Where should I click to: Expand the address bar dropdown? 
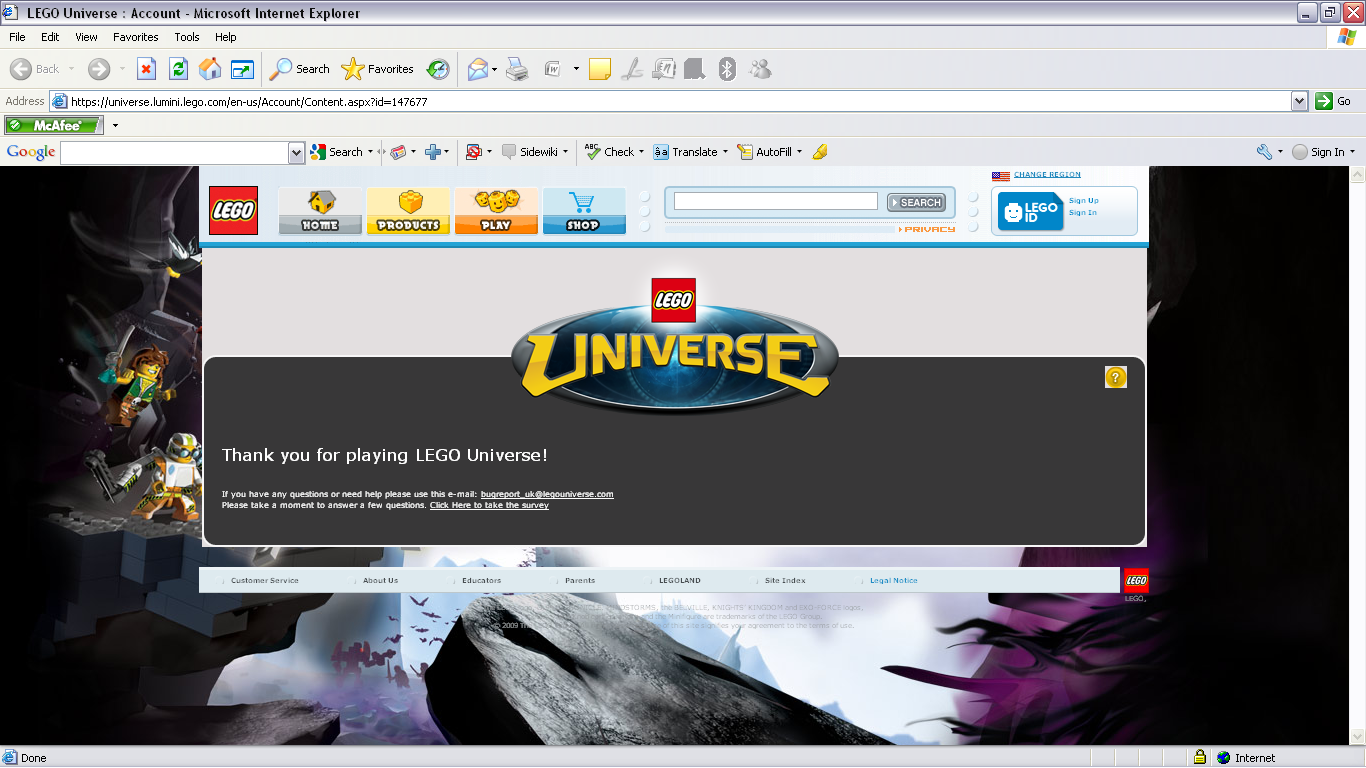[1299, 101]
